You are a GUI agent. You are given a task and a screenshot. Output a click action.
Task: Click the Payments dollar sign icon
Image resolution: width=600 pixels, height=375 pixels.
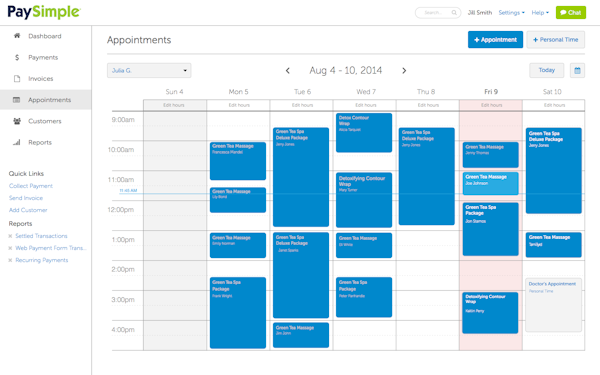(17, 57)
